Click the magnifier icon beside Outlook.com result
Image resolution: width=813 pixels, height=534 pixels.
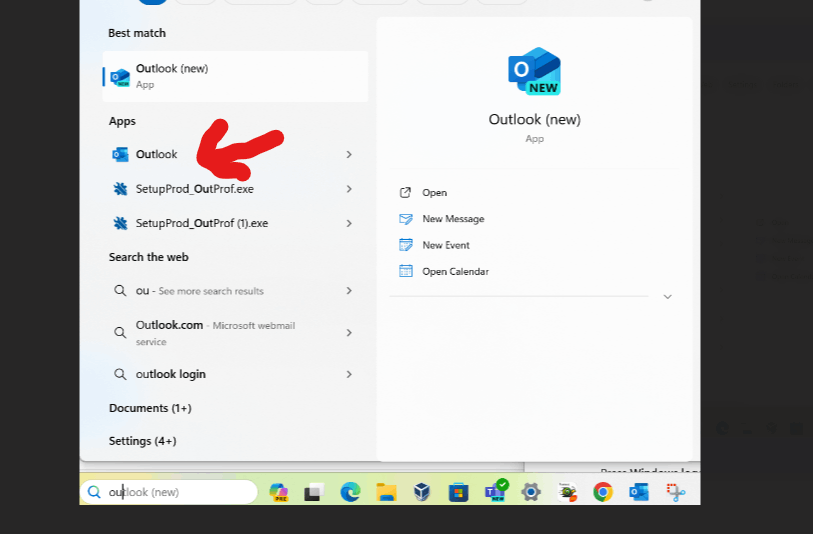point(120,332)
